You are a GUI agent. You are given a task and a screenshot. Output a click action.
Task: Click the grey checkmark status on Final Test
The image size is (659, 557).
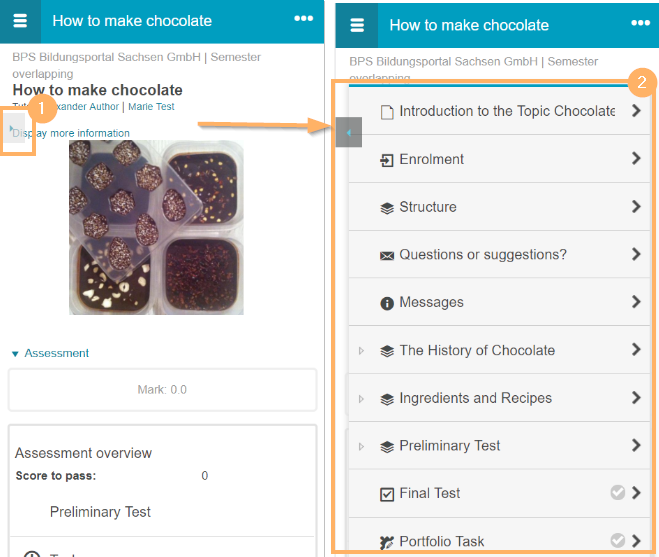(618, 493)
